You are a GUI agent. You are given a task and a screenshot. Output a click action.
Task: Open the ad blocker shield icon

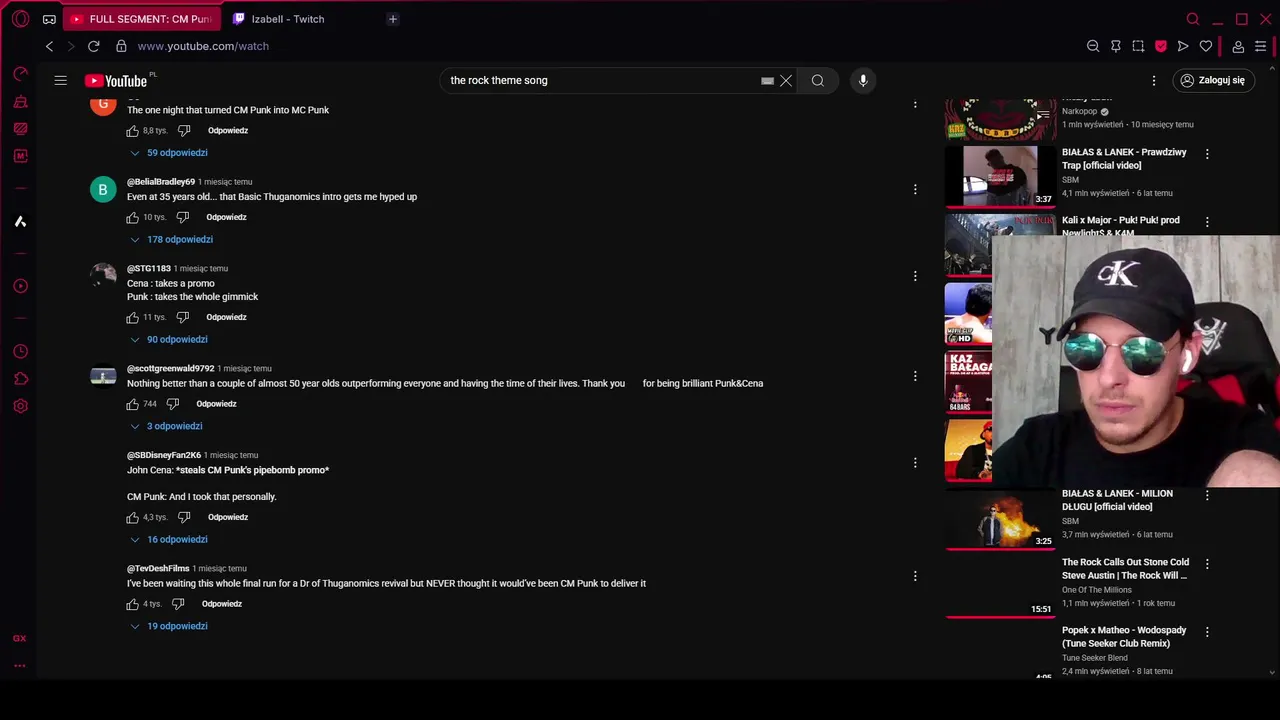tap(1161, 46)
